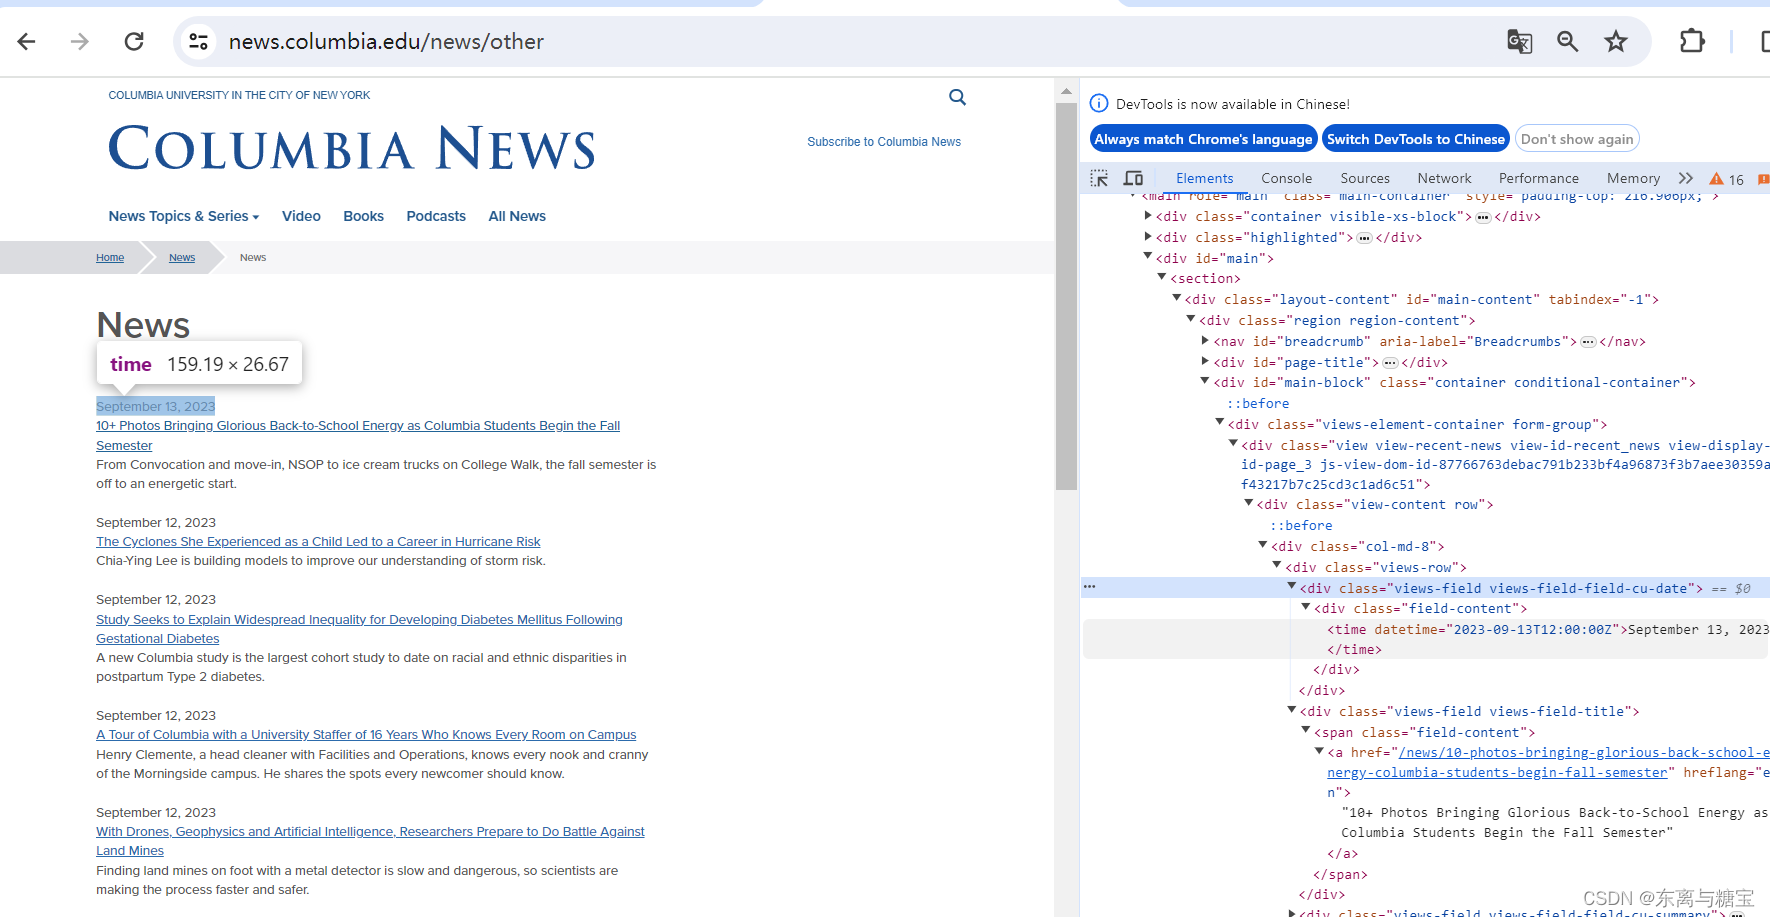Bookmark this page with star icon

pos(1616,41)
